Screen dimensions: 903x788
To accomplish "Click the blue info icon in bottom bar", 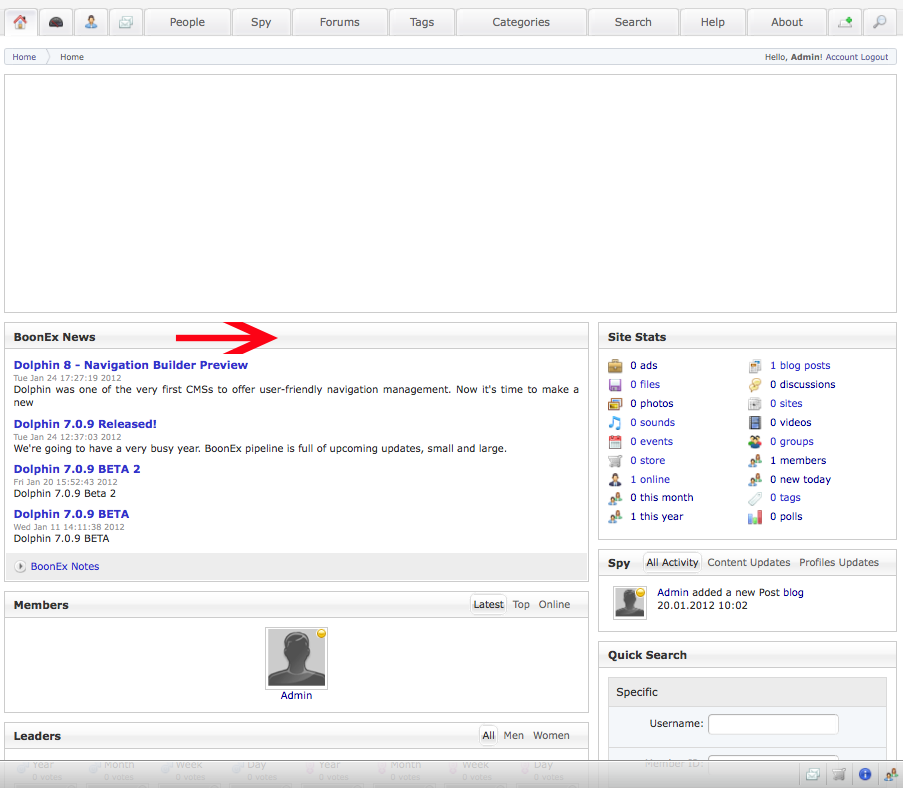I will pos(865,774).
